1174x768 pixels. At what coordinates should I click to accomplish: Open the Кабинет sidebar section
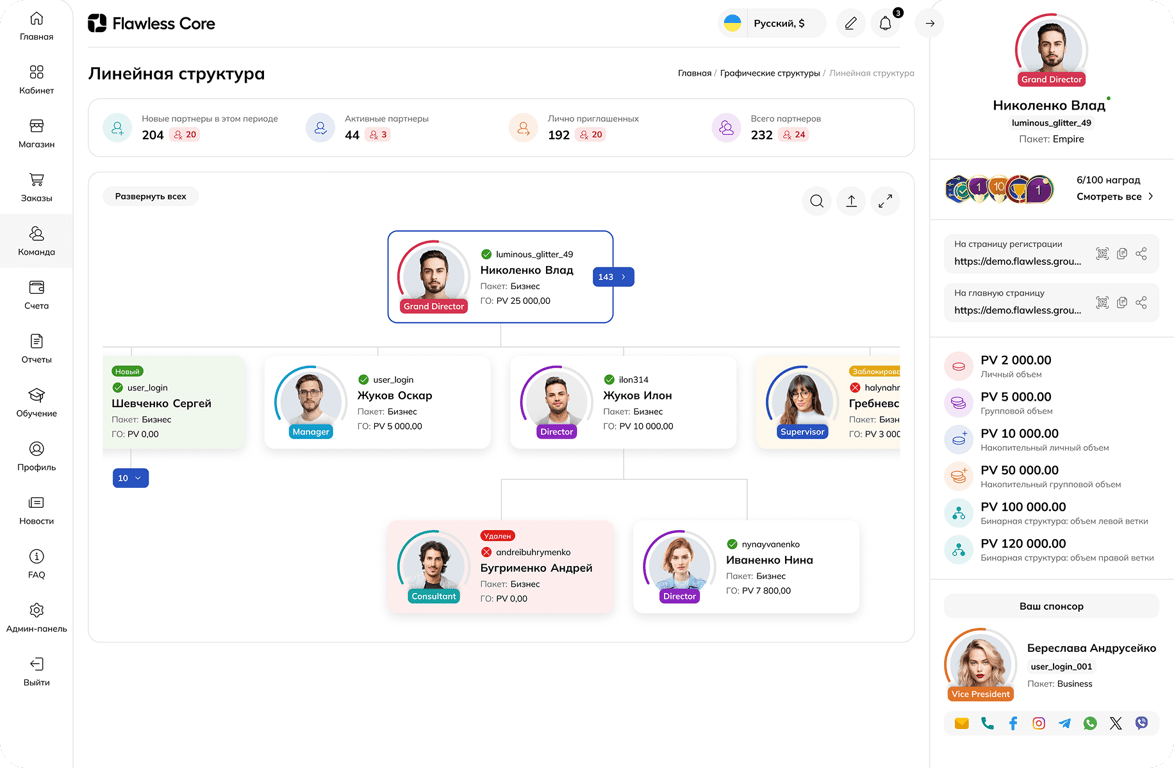click(36, 80)
